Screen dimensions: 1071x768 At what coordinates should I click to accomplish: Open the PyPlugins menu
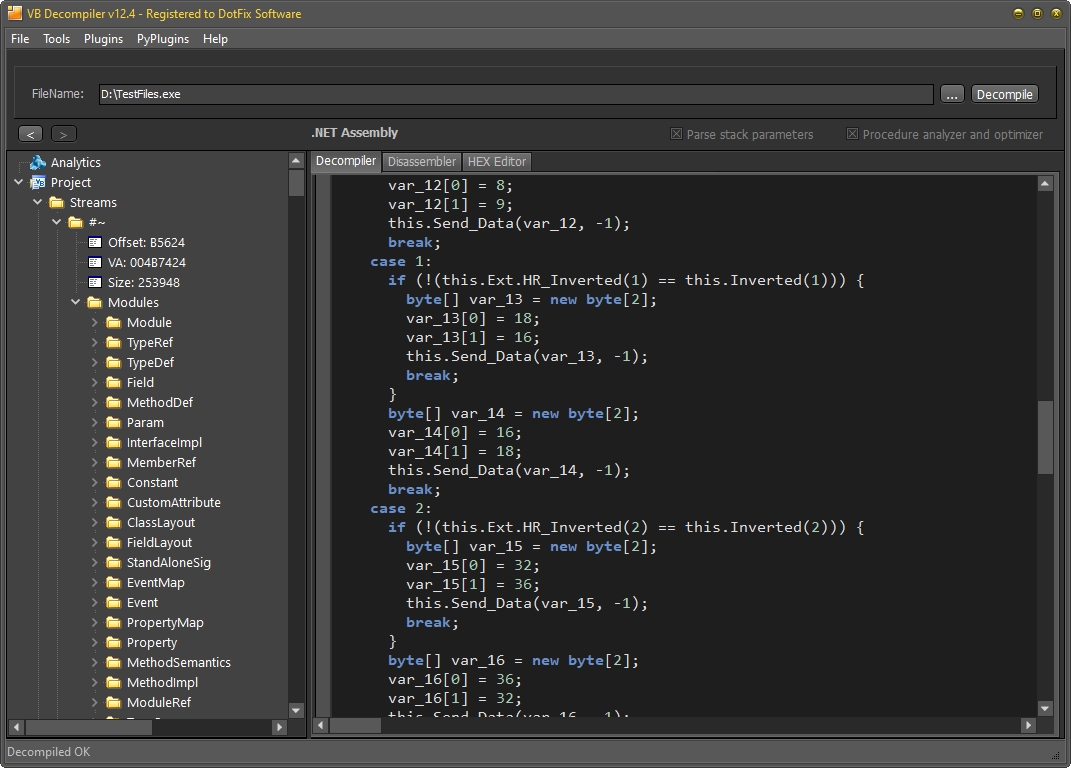[x=163, y=39]
